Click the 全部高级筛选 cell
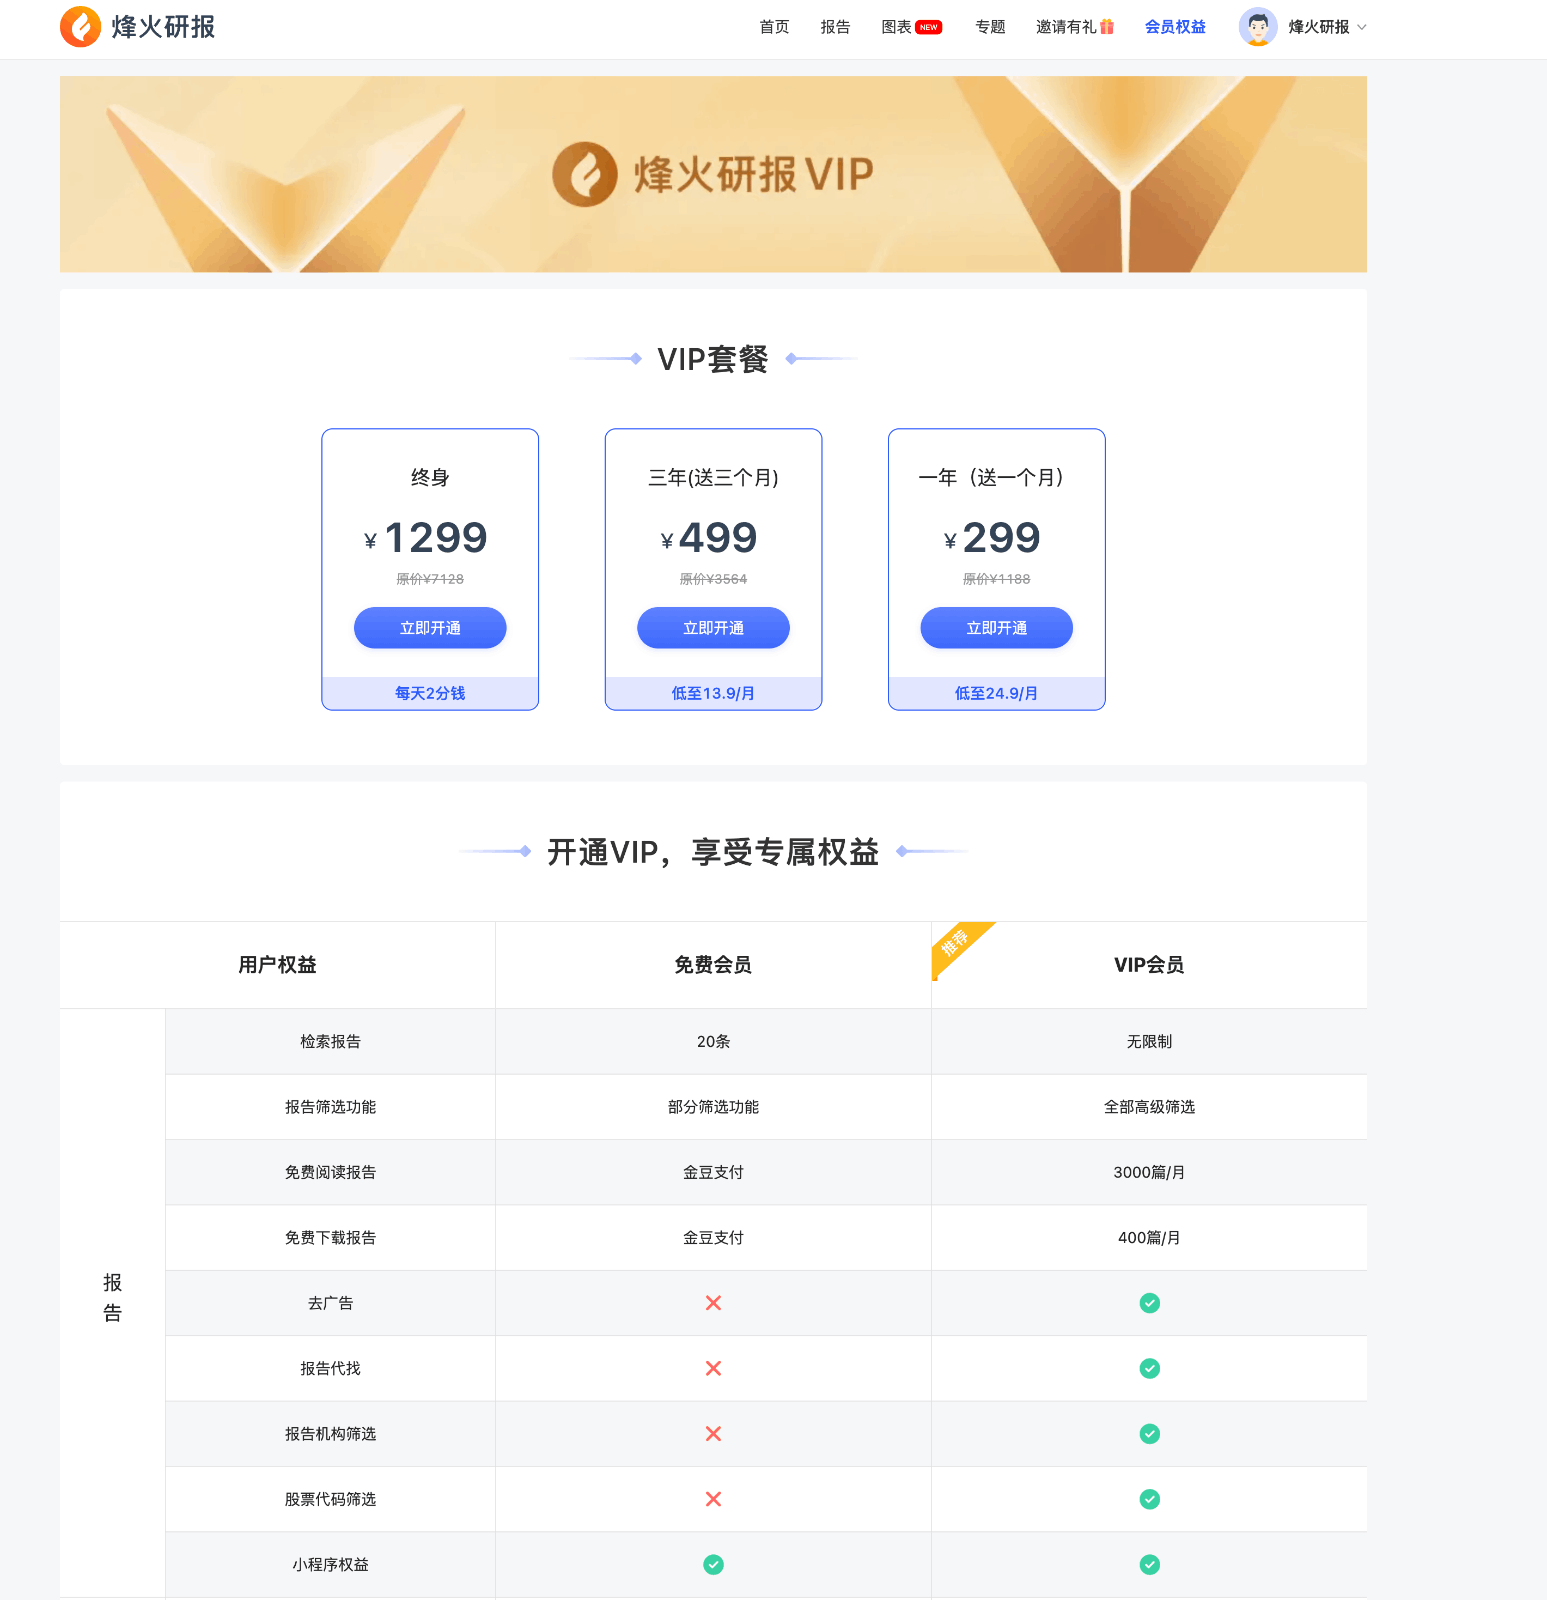The width and height of the screenshot is (1547, 1600). pyautogui.click(x=1149, y=1107)
